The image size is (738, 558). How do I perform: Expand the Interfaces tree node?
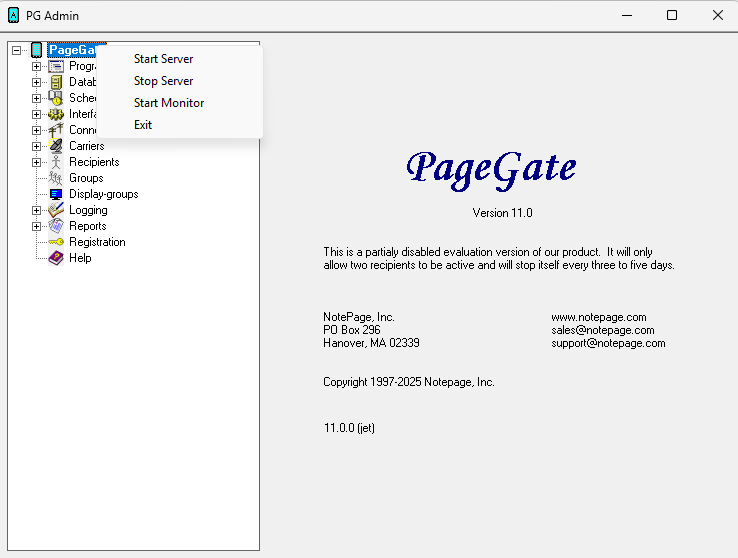[x=36, y=114]
